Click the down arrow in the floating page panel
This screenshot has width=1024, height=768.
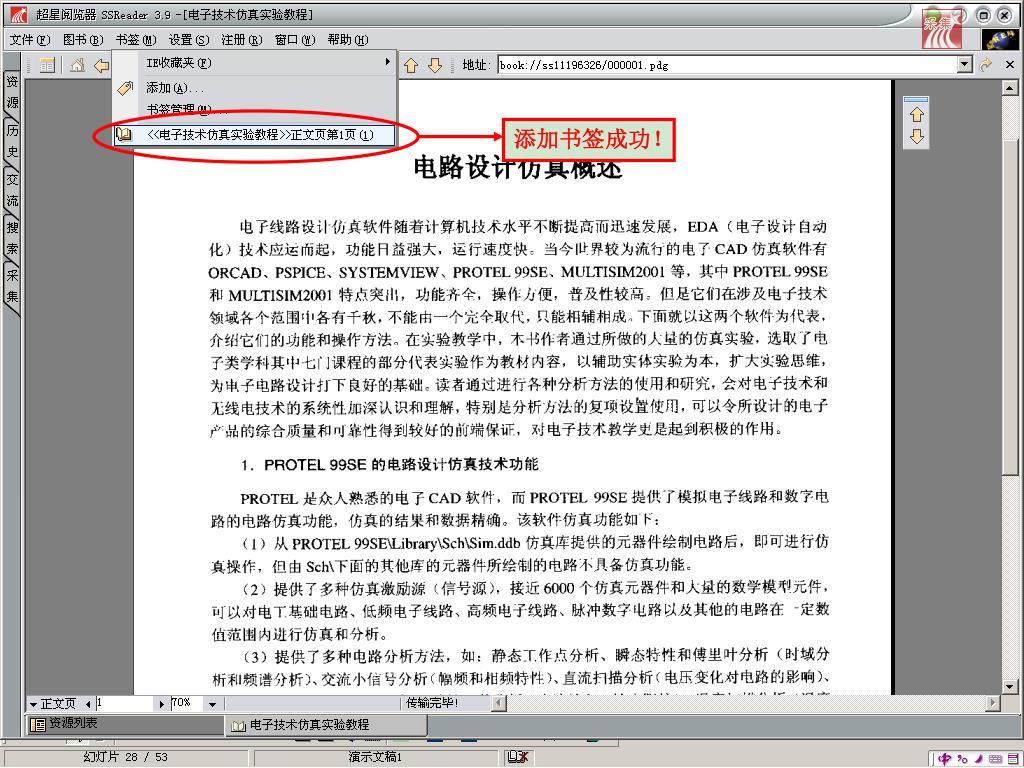point(917,136)
